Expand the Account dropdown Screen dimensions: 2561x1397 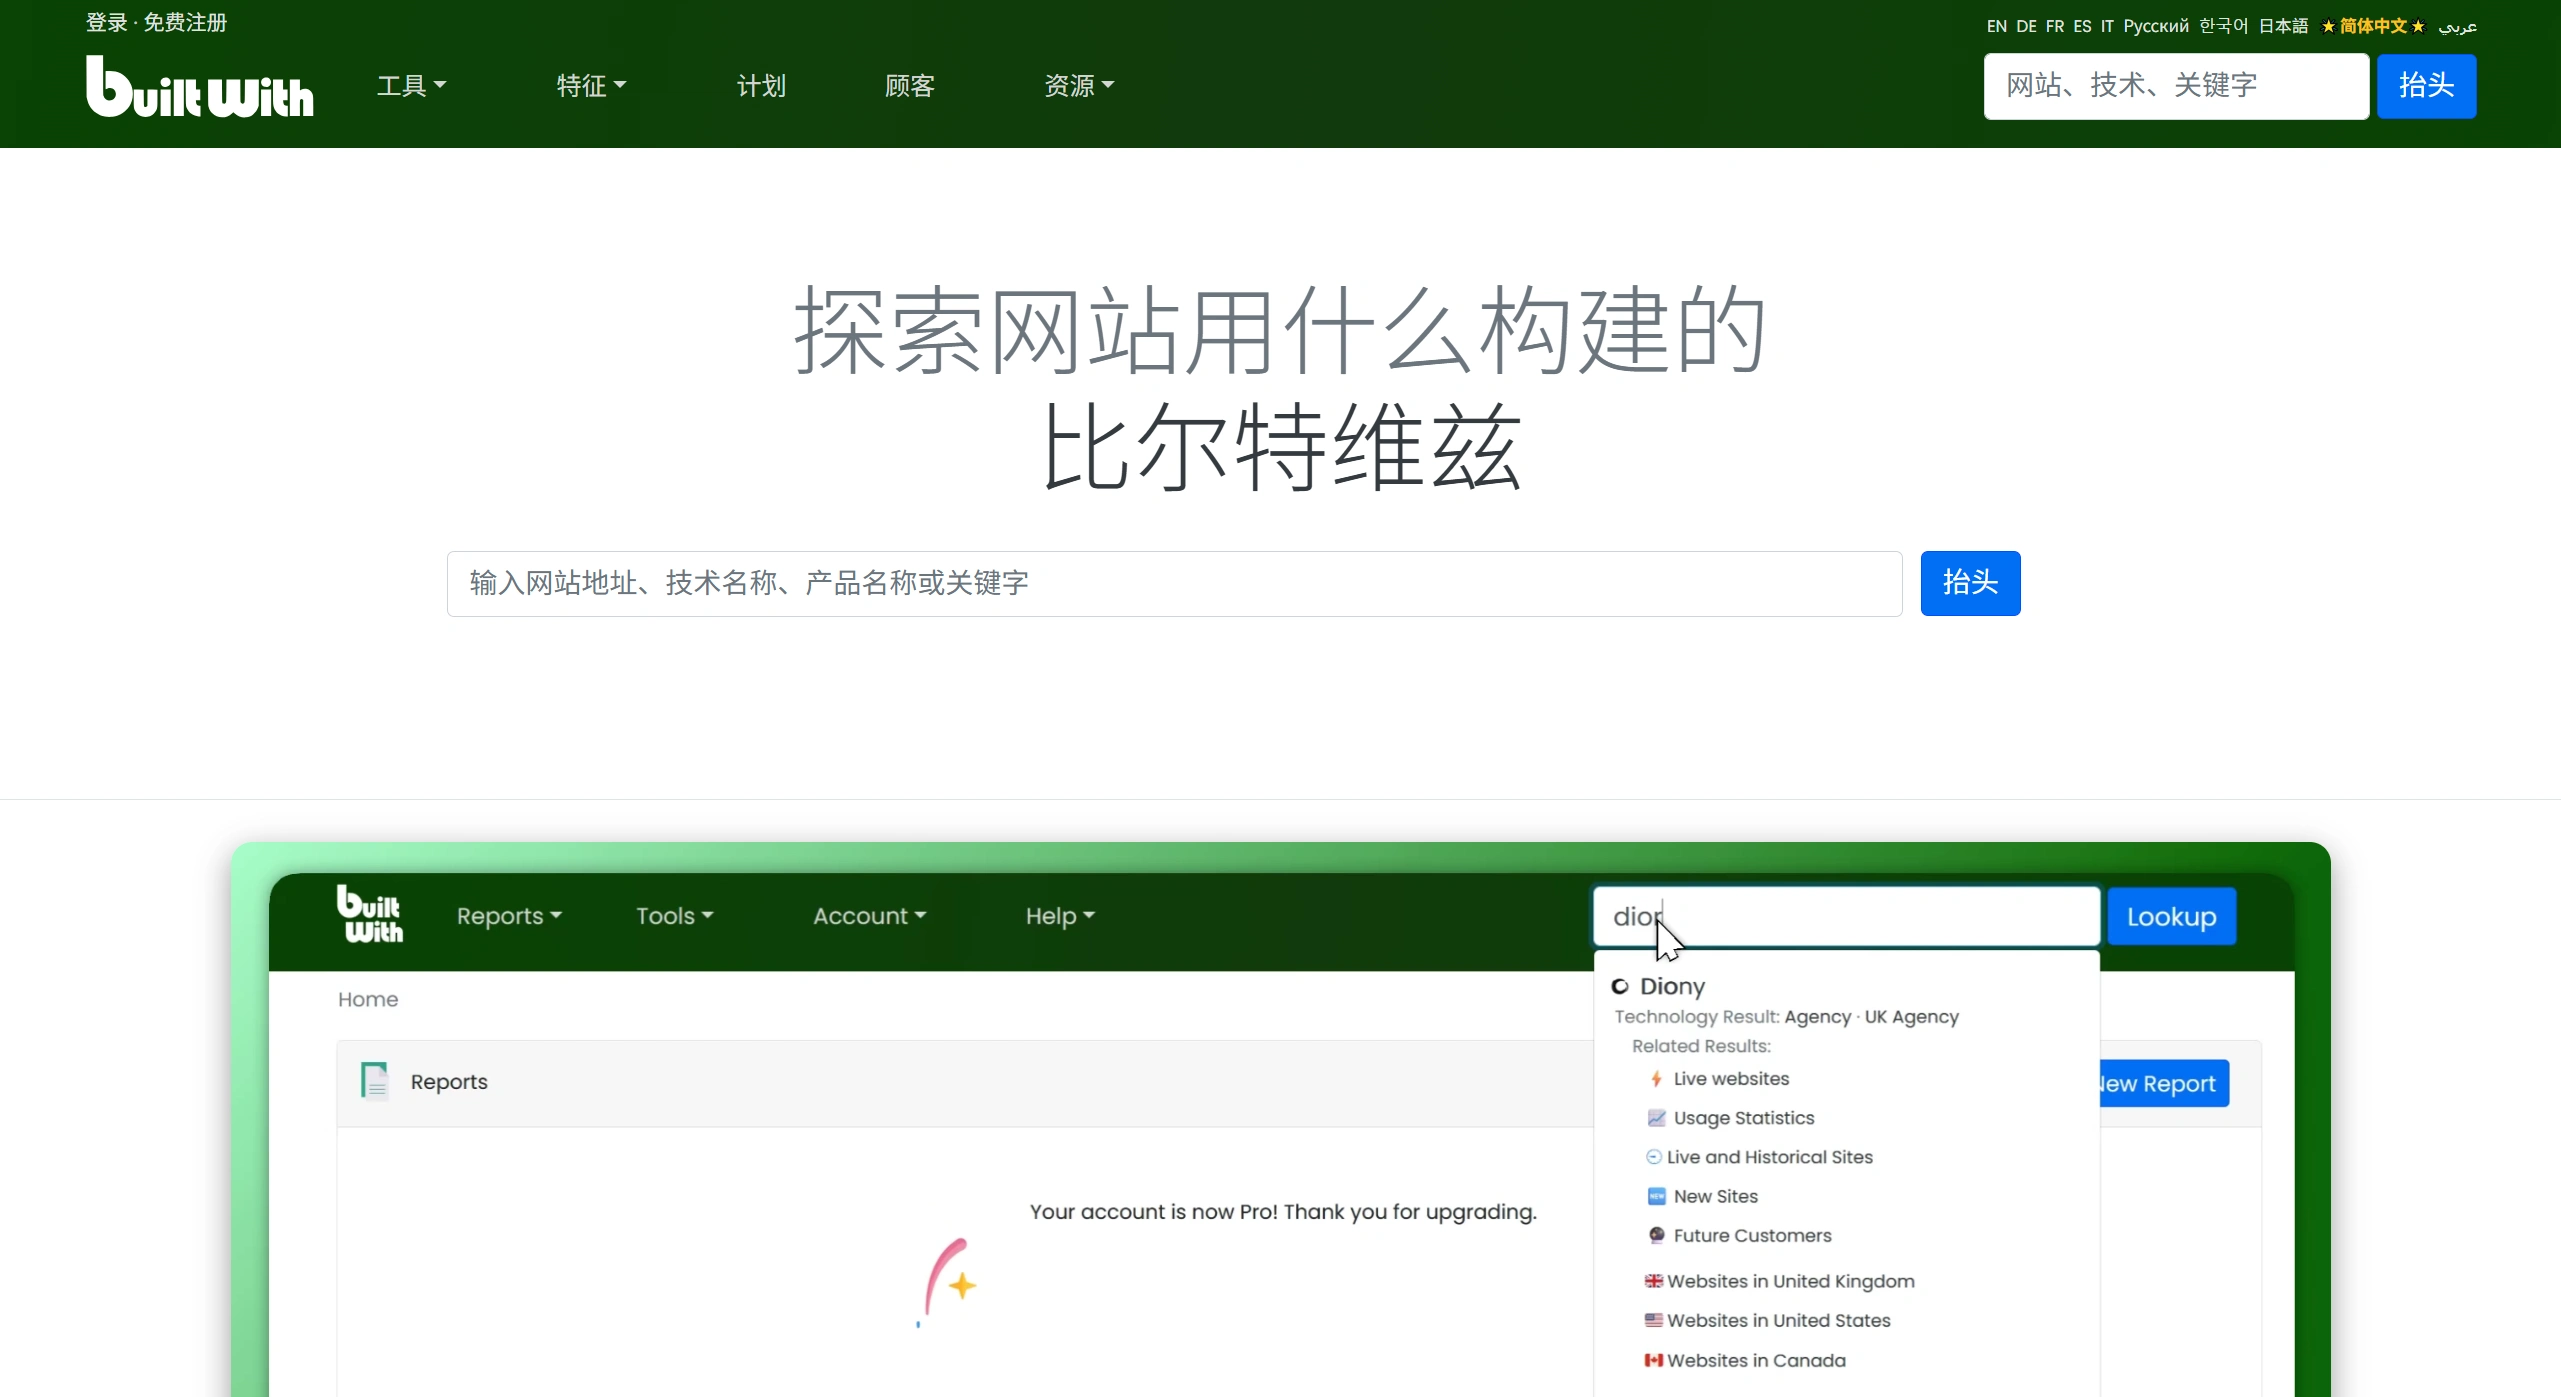coord(867,916)
